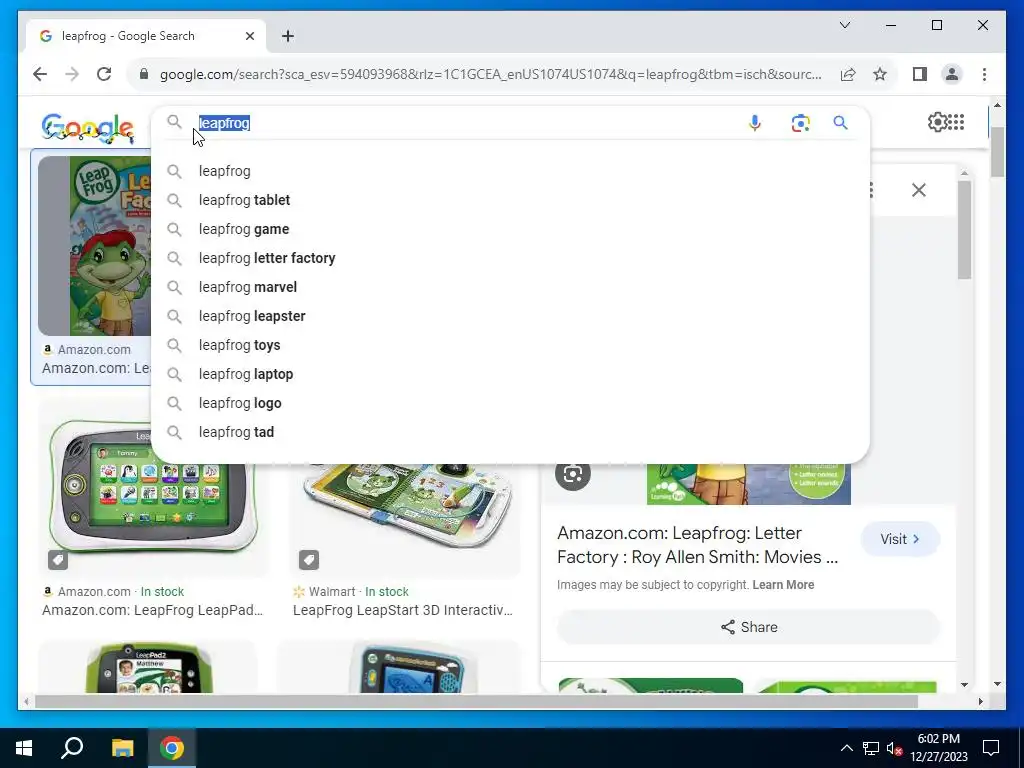Click the address bar URL

coord(490,74)
